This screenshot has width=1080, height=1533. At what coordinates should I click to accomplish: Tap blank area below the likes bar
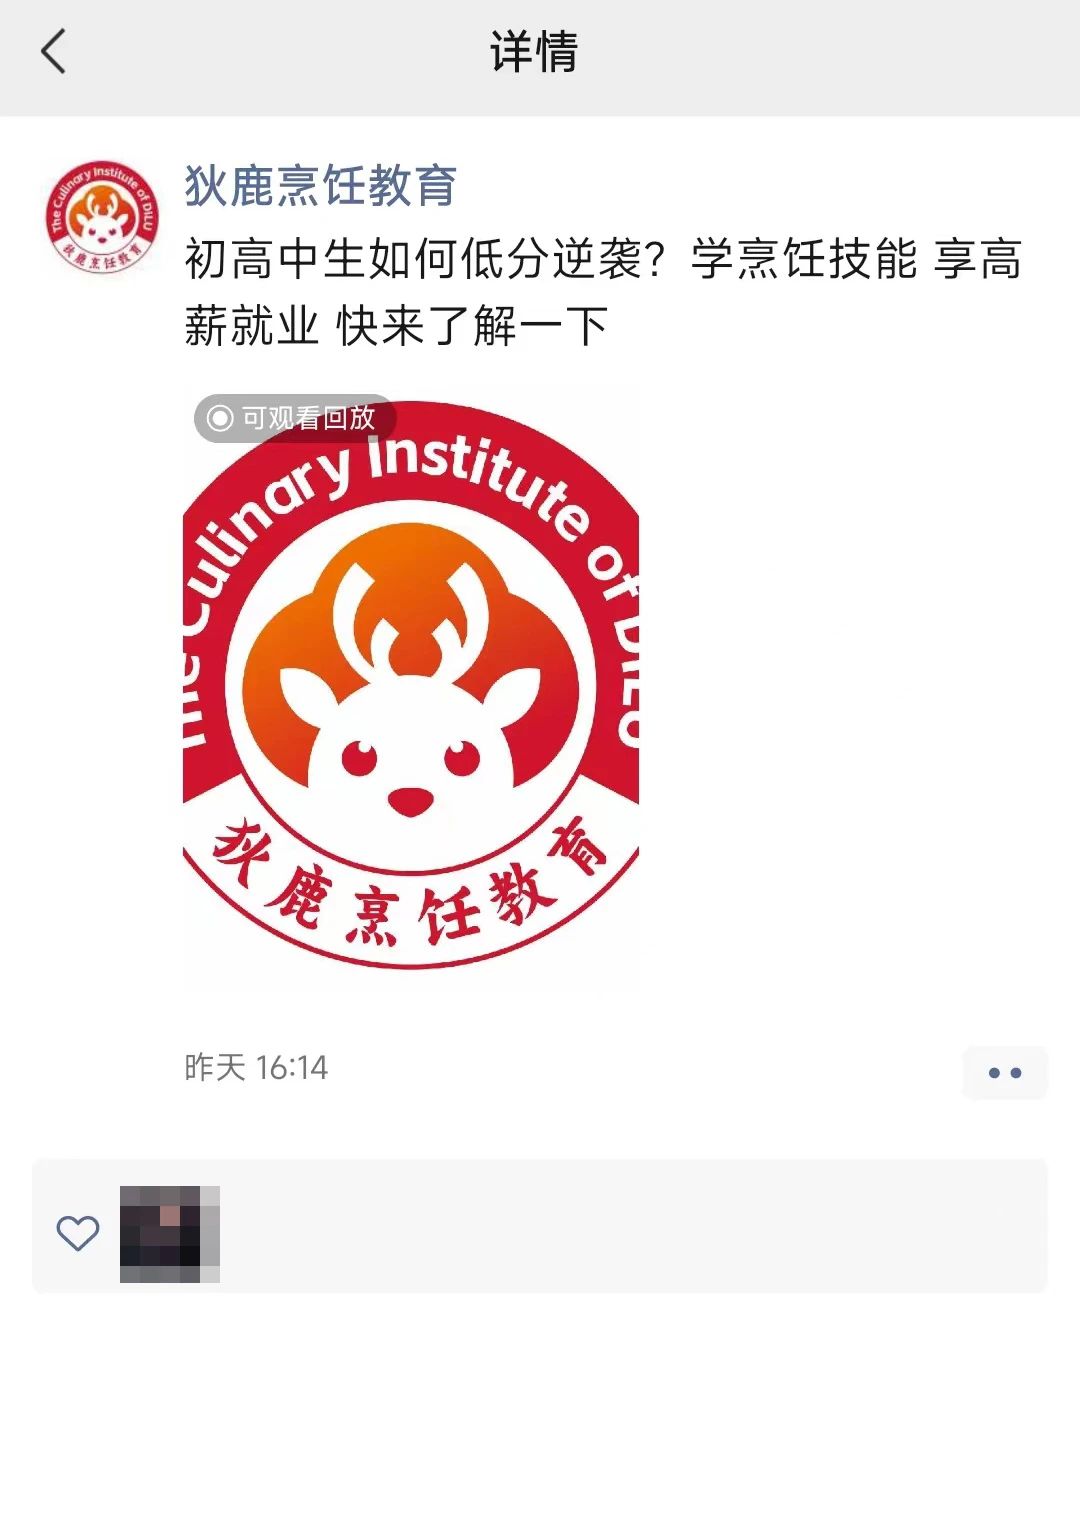coord(540,1410)
